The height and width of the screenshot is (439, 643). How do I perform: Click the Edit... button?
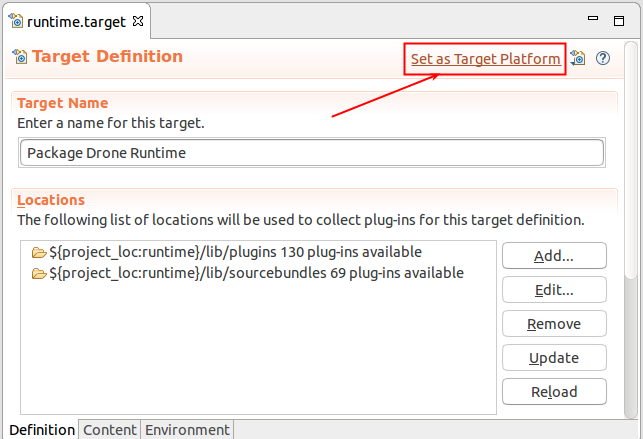554,290
